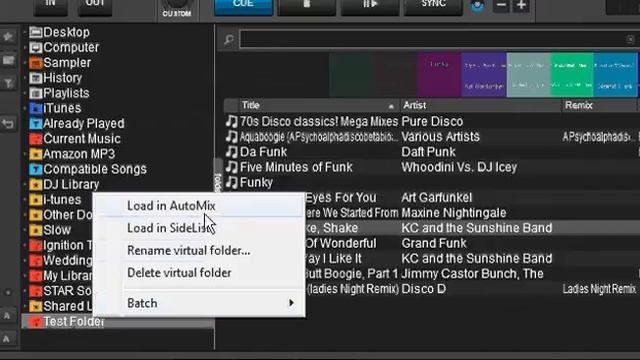Click the magenta Funky sample pad
This screenshot has height=360, width=640.
pyautogui.click(x=439, y=75)
